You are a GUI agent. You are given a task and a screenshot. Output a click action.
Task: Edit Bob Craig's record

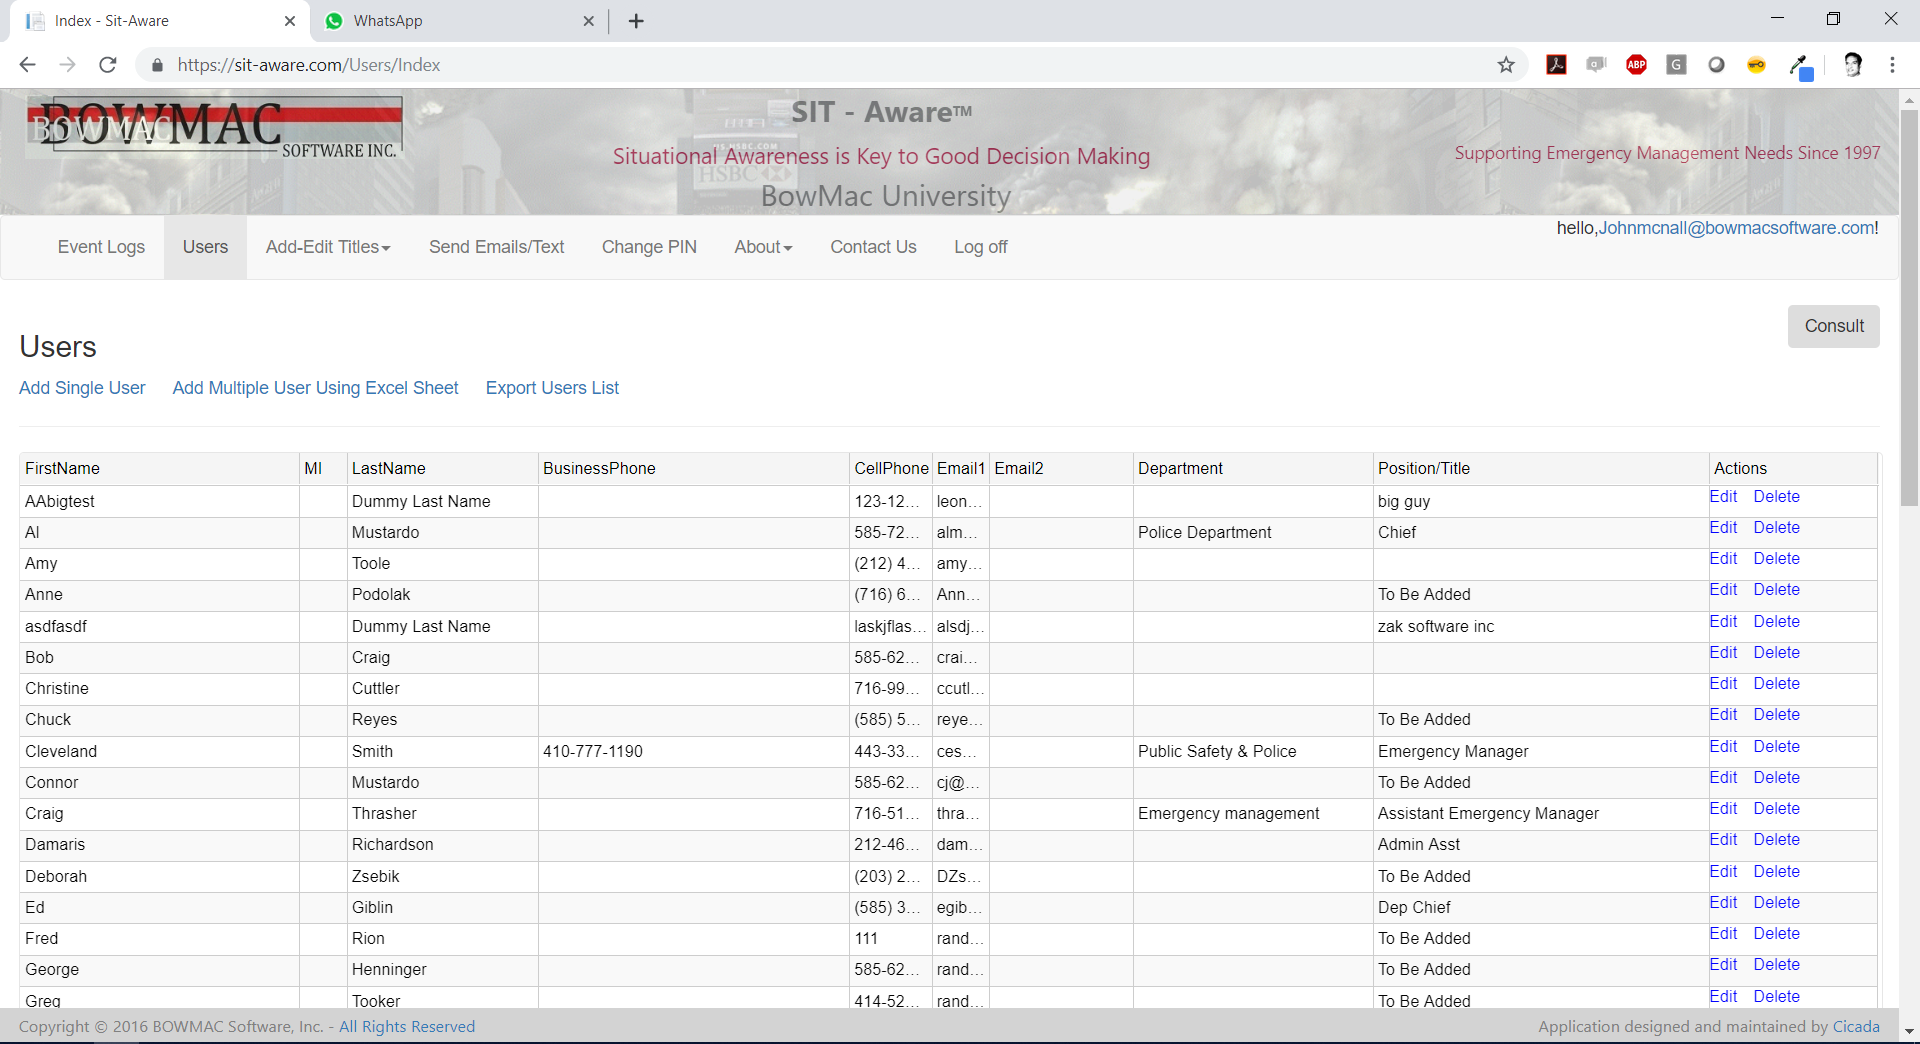(1723, 653)
